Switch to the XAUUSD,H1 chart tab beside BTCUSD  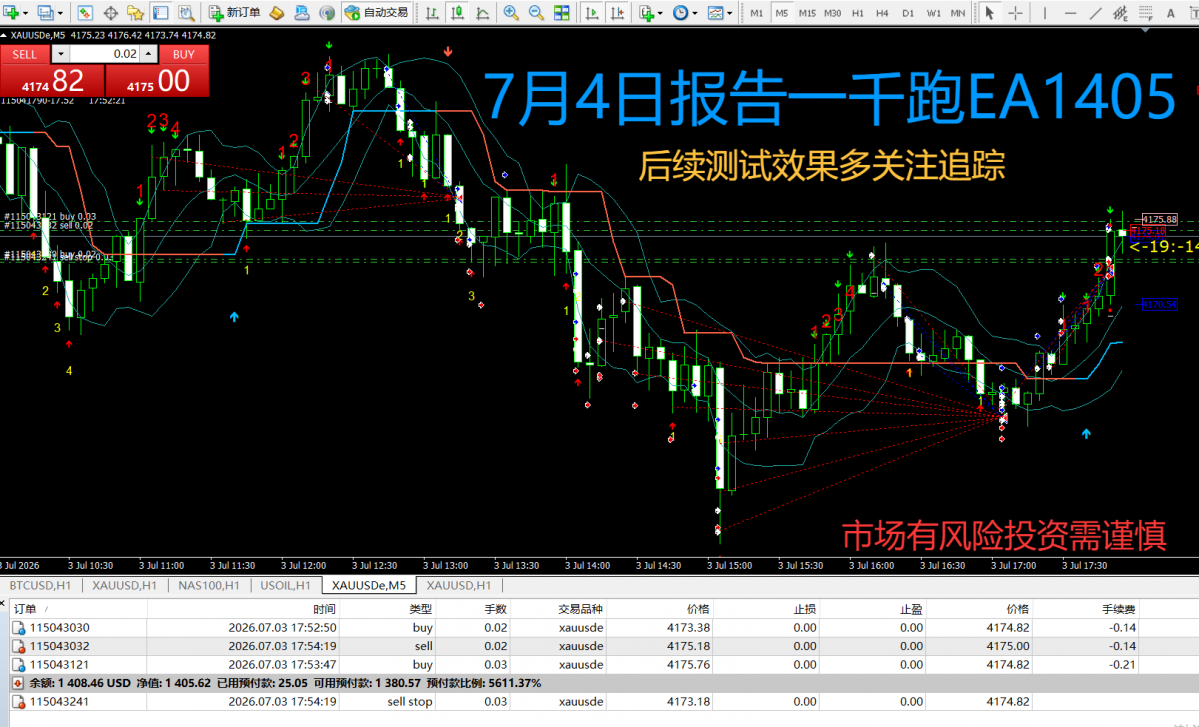point(124,585)
